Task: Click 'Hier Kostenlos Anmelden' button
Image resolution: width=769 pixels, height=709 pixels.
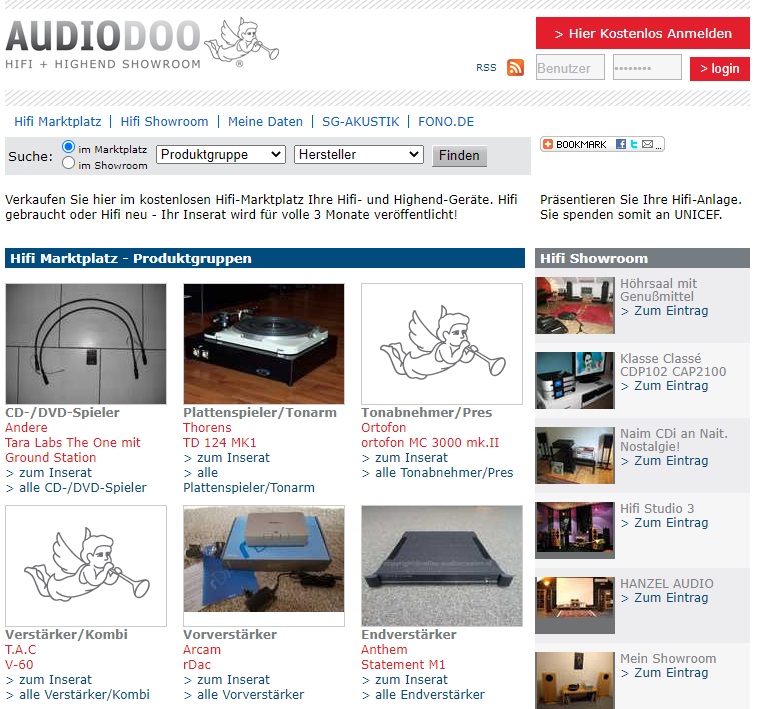Action: 642,33
